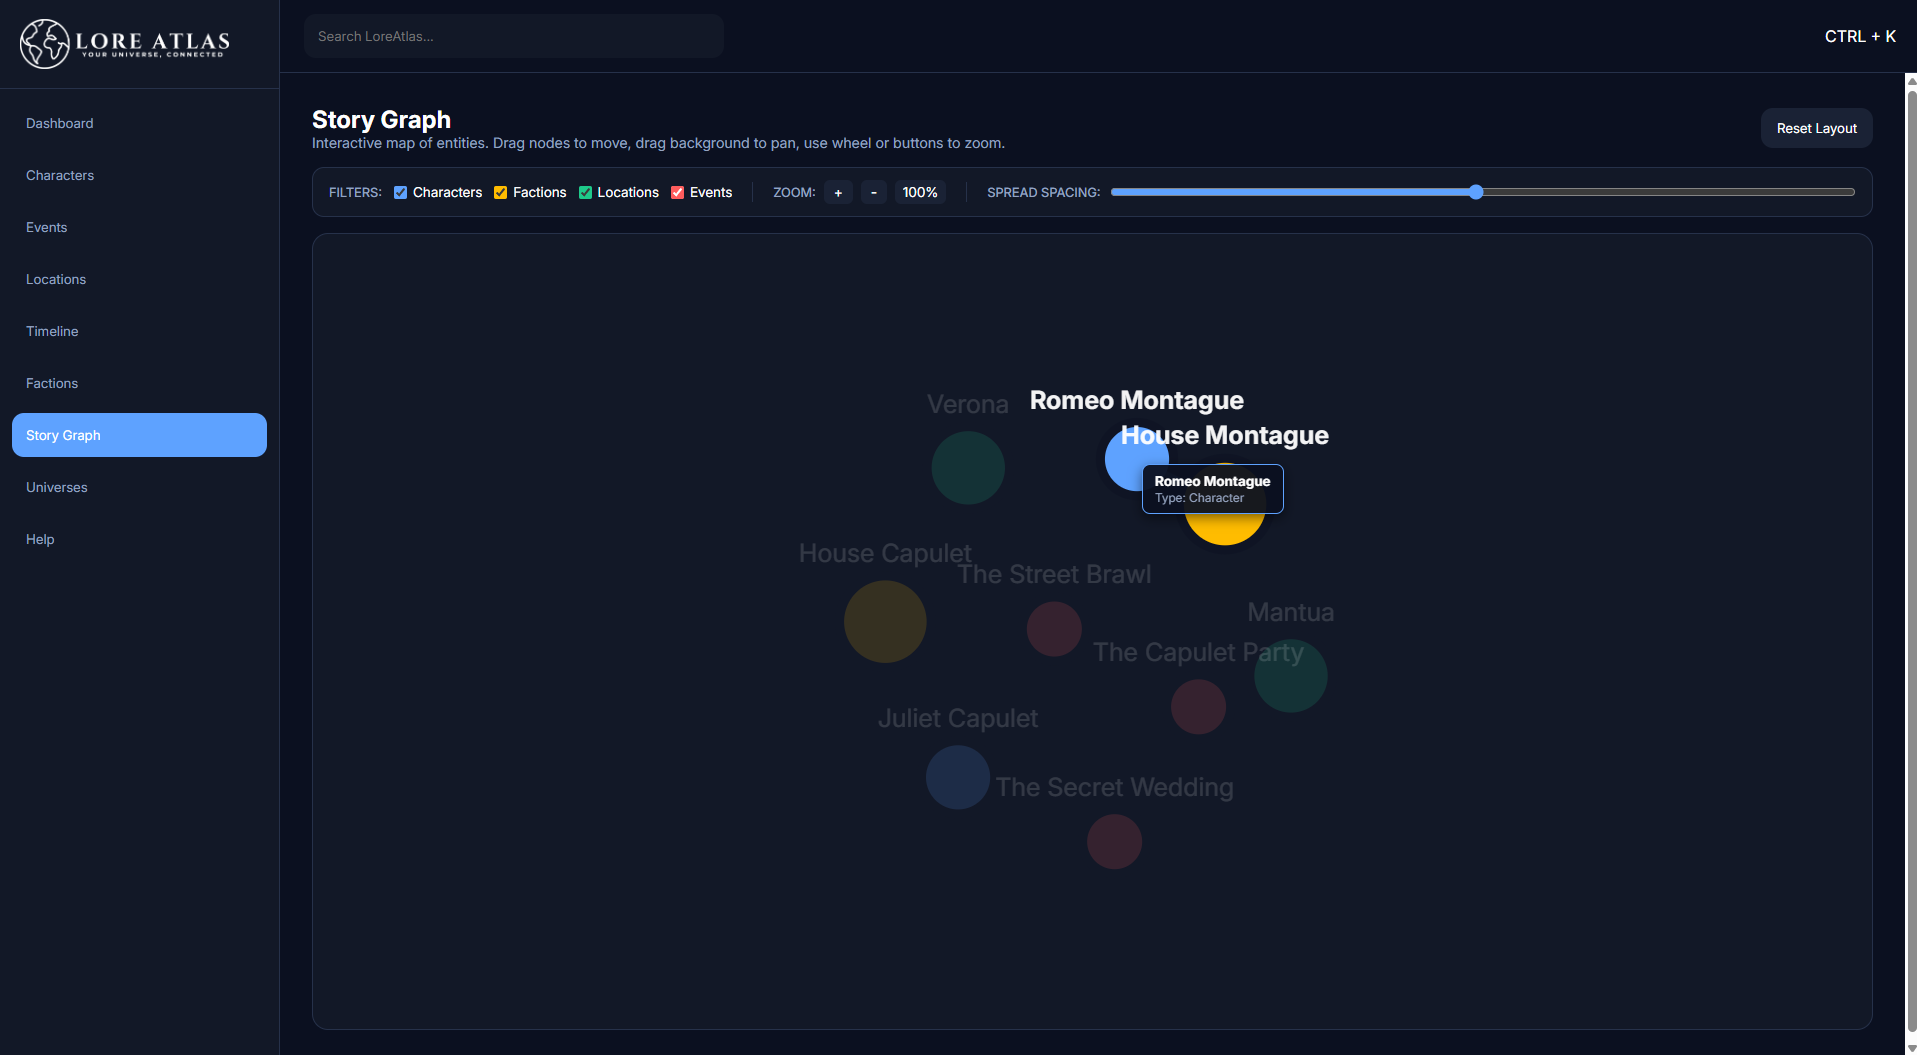Go to the Events sidebar page

[x=139, y=227]
